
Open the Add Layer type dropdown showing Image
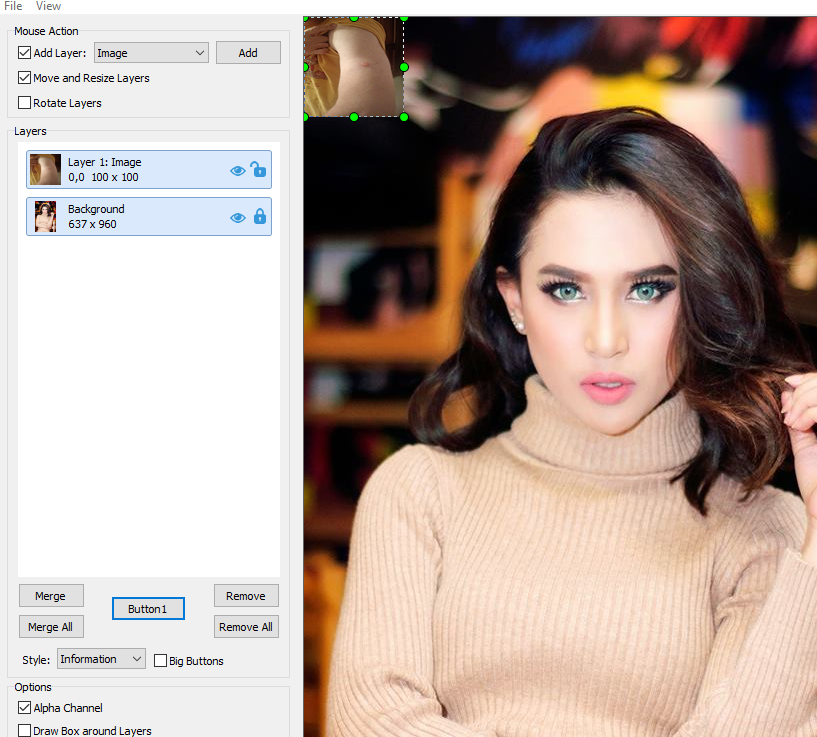pyautogui.click(x=151, y=53)
